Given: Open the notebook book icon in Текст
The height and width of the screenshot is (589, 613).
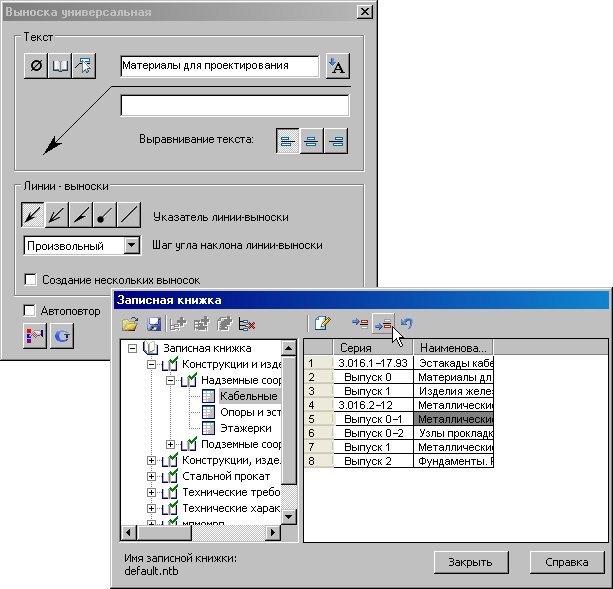Looking at the screenshot, I should 60,67.
